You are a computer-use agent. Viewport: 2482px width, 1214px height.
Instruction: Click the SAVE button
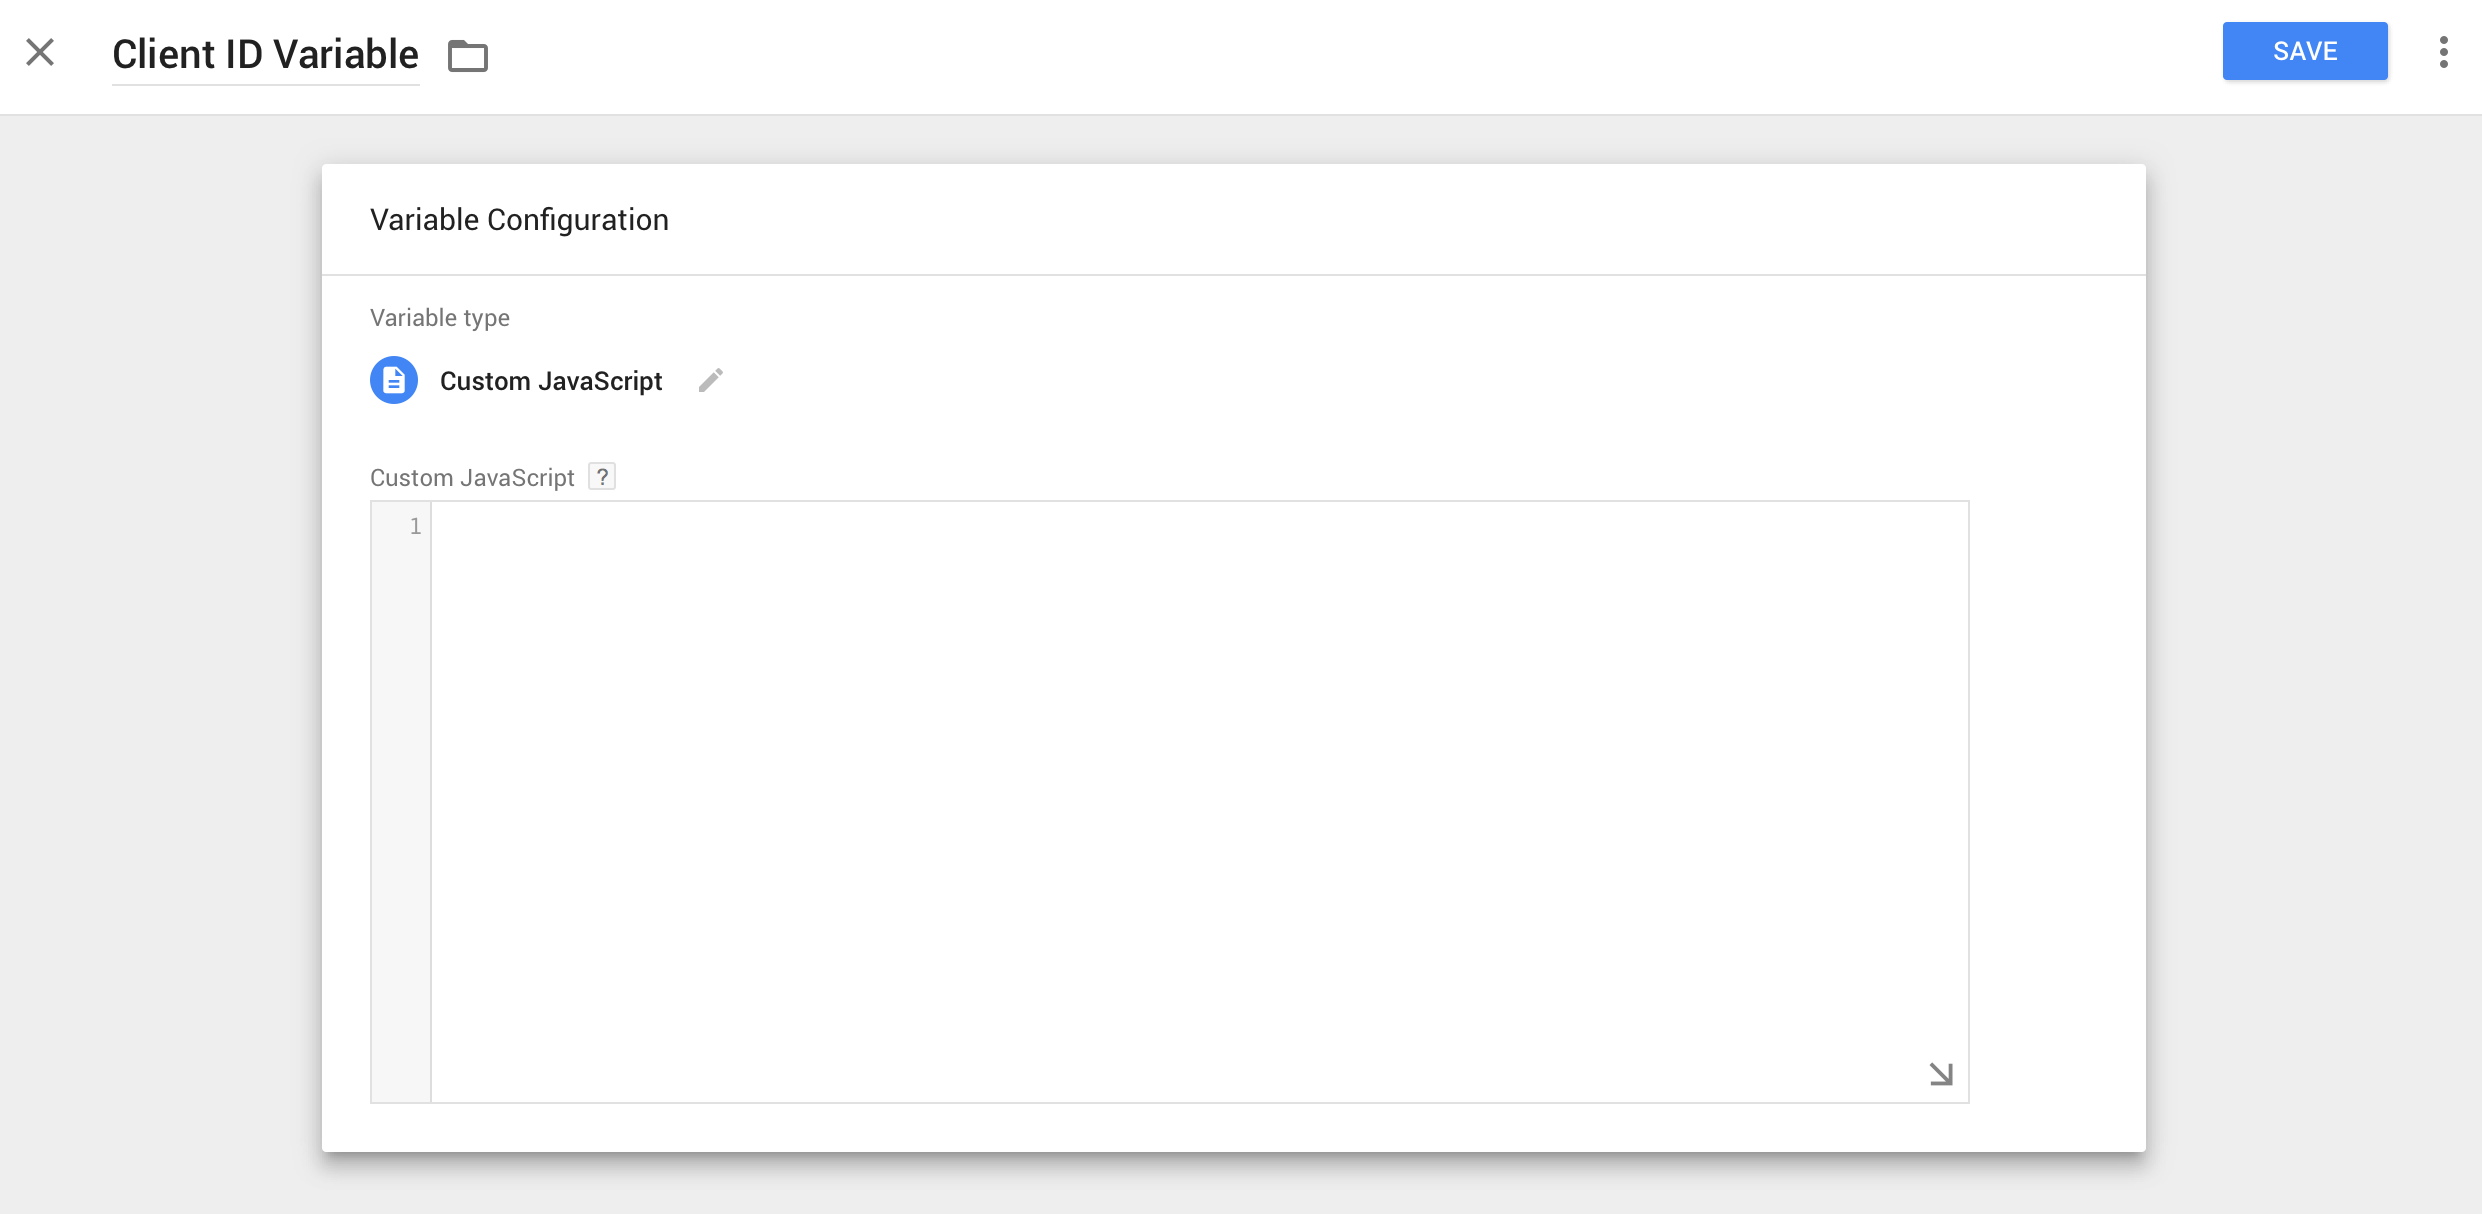(2304, 51)
